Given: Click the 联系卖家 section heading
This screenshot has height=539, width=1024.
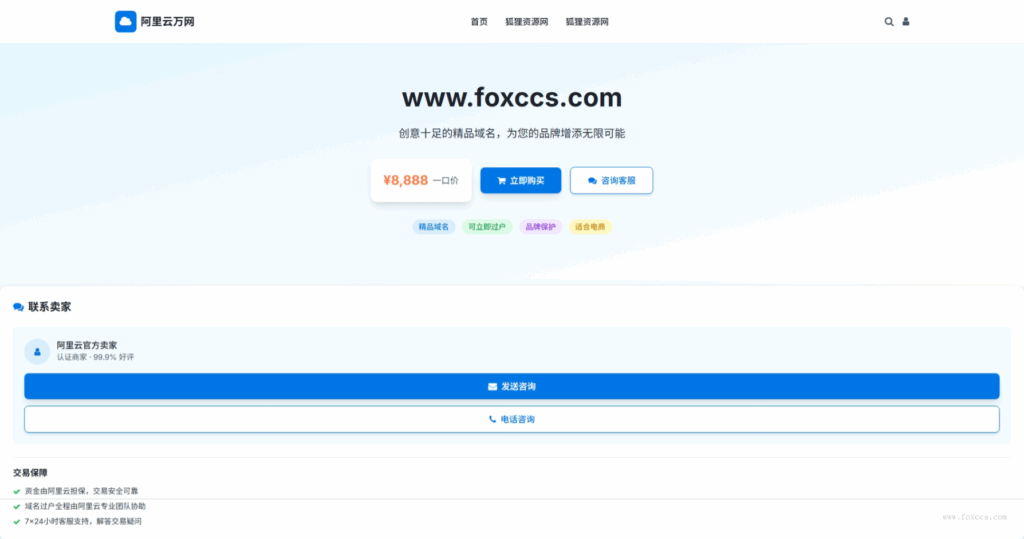Looking at the screenshot, I should pos(50,307).
